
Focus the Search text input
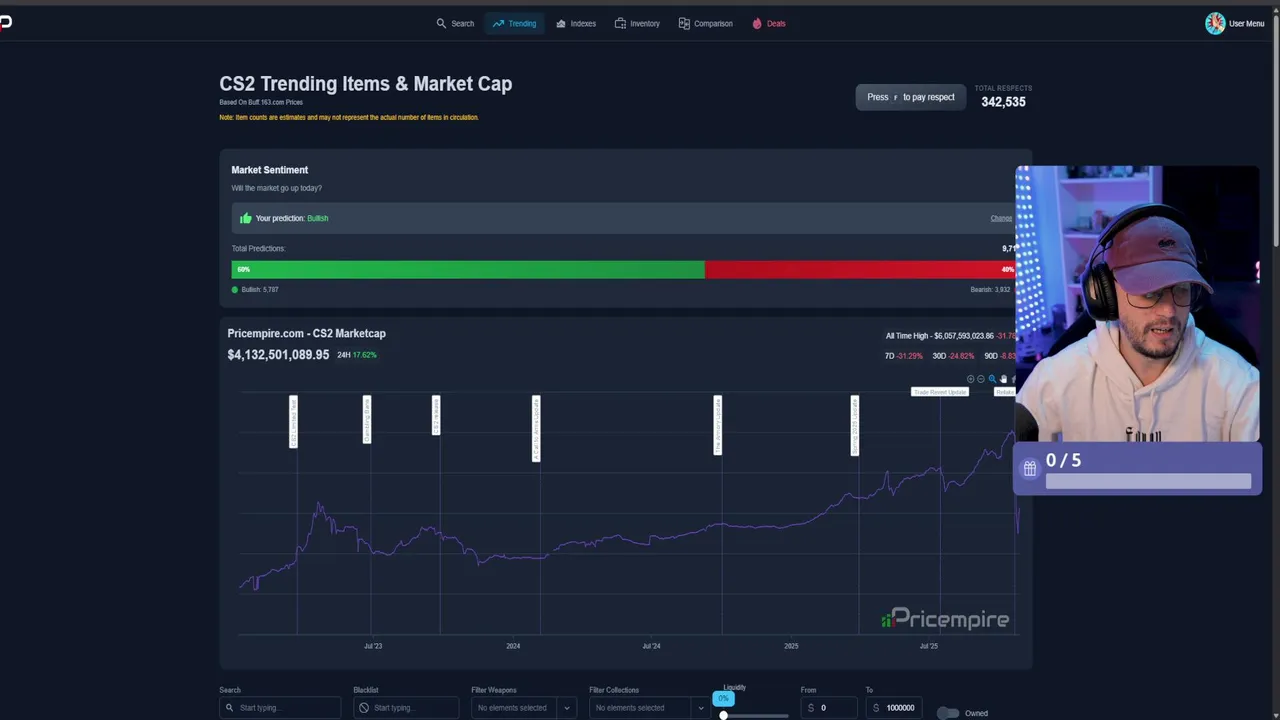[280, 708]
